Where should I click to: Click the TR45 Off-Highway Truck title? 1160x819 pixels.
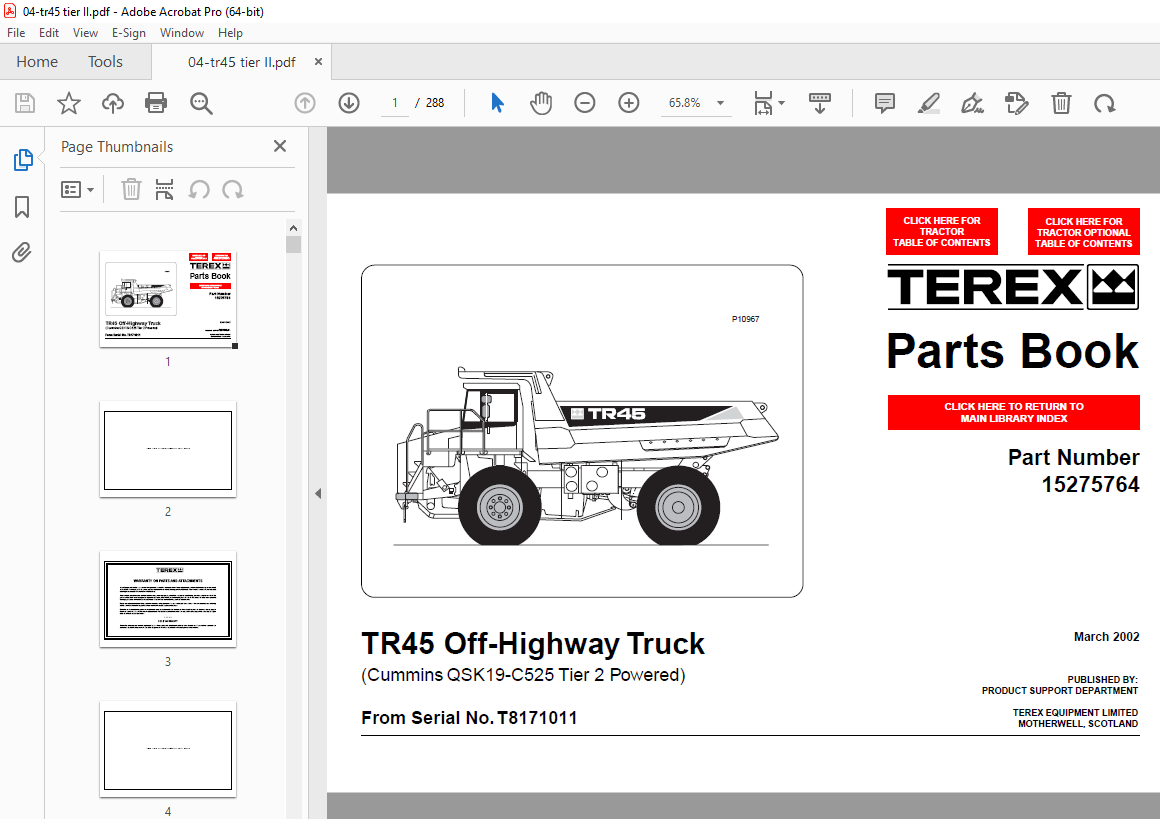click(x=533, y=644)
